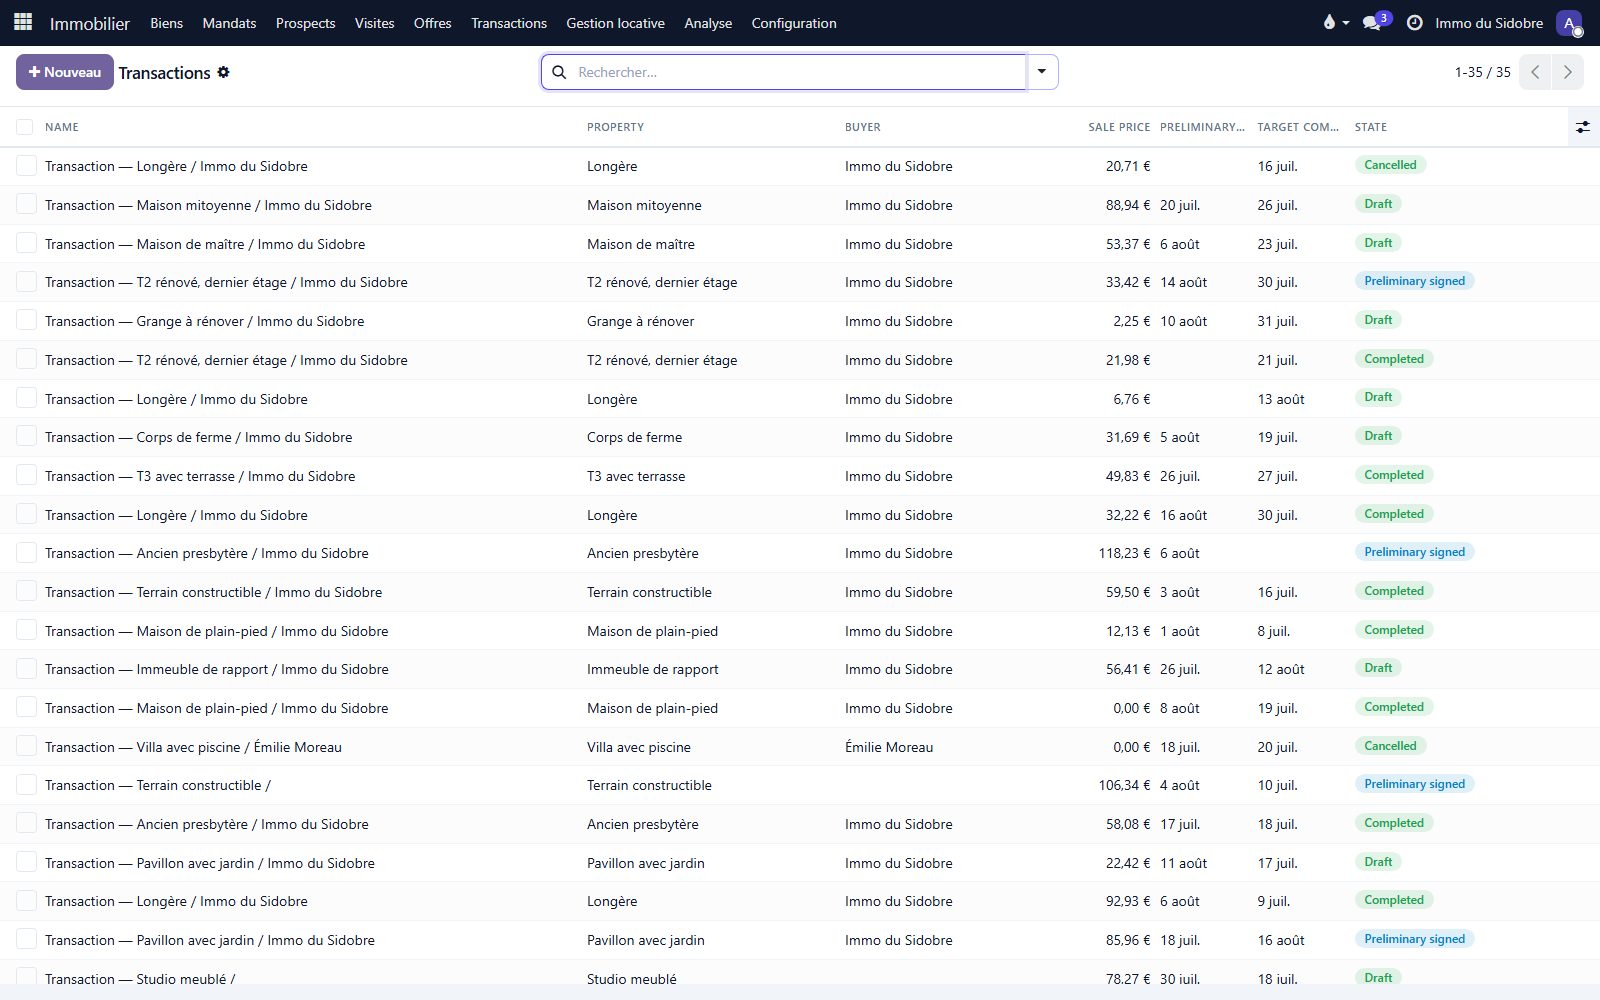Check the Grange à rénover transaction checkbox
Image resolution: width=1600 pixels, height=1000 pixels.
click(27, 320)
